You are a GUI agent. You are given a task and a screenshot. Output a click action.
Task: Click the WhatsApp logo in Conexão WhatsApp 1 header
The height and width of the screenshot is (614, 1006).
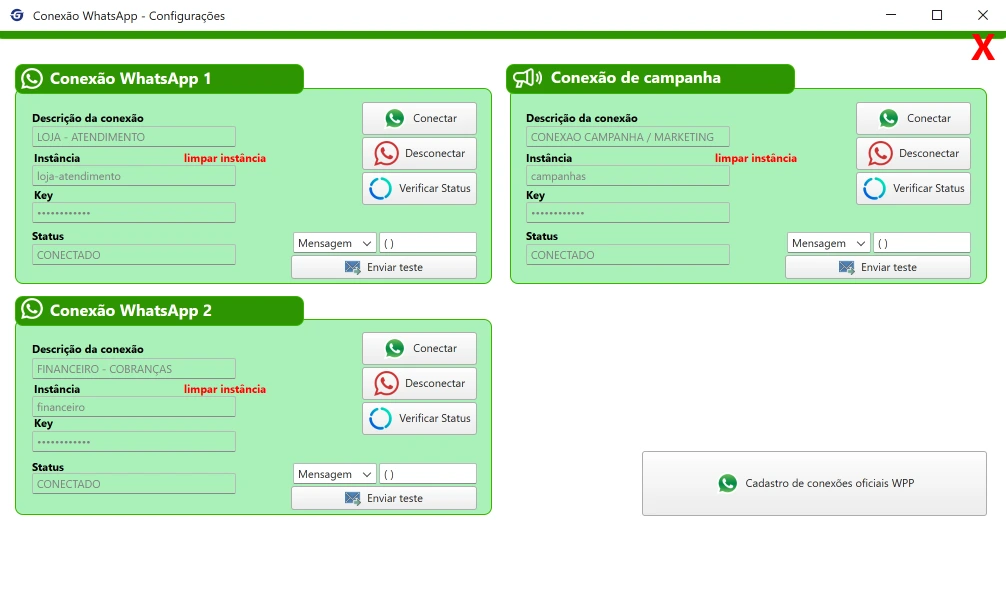(x=32, y=78)
